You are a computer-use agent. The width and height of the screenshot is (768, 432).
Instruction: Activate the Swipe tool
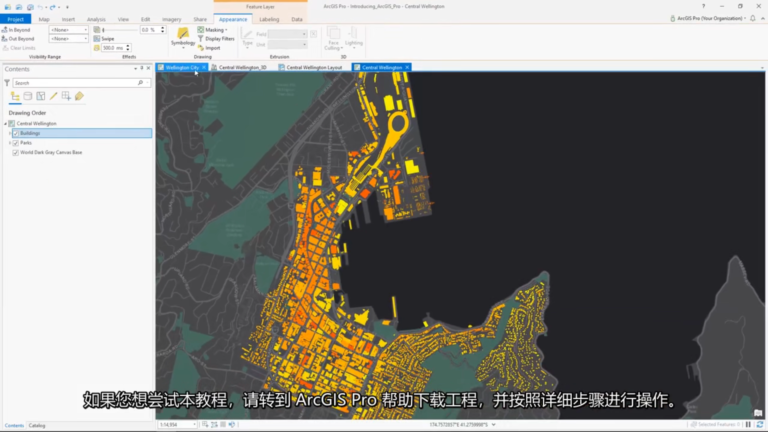point(104,39)
